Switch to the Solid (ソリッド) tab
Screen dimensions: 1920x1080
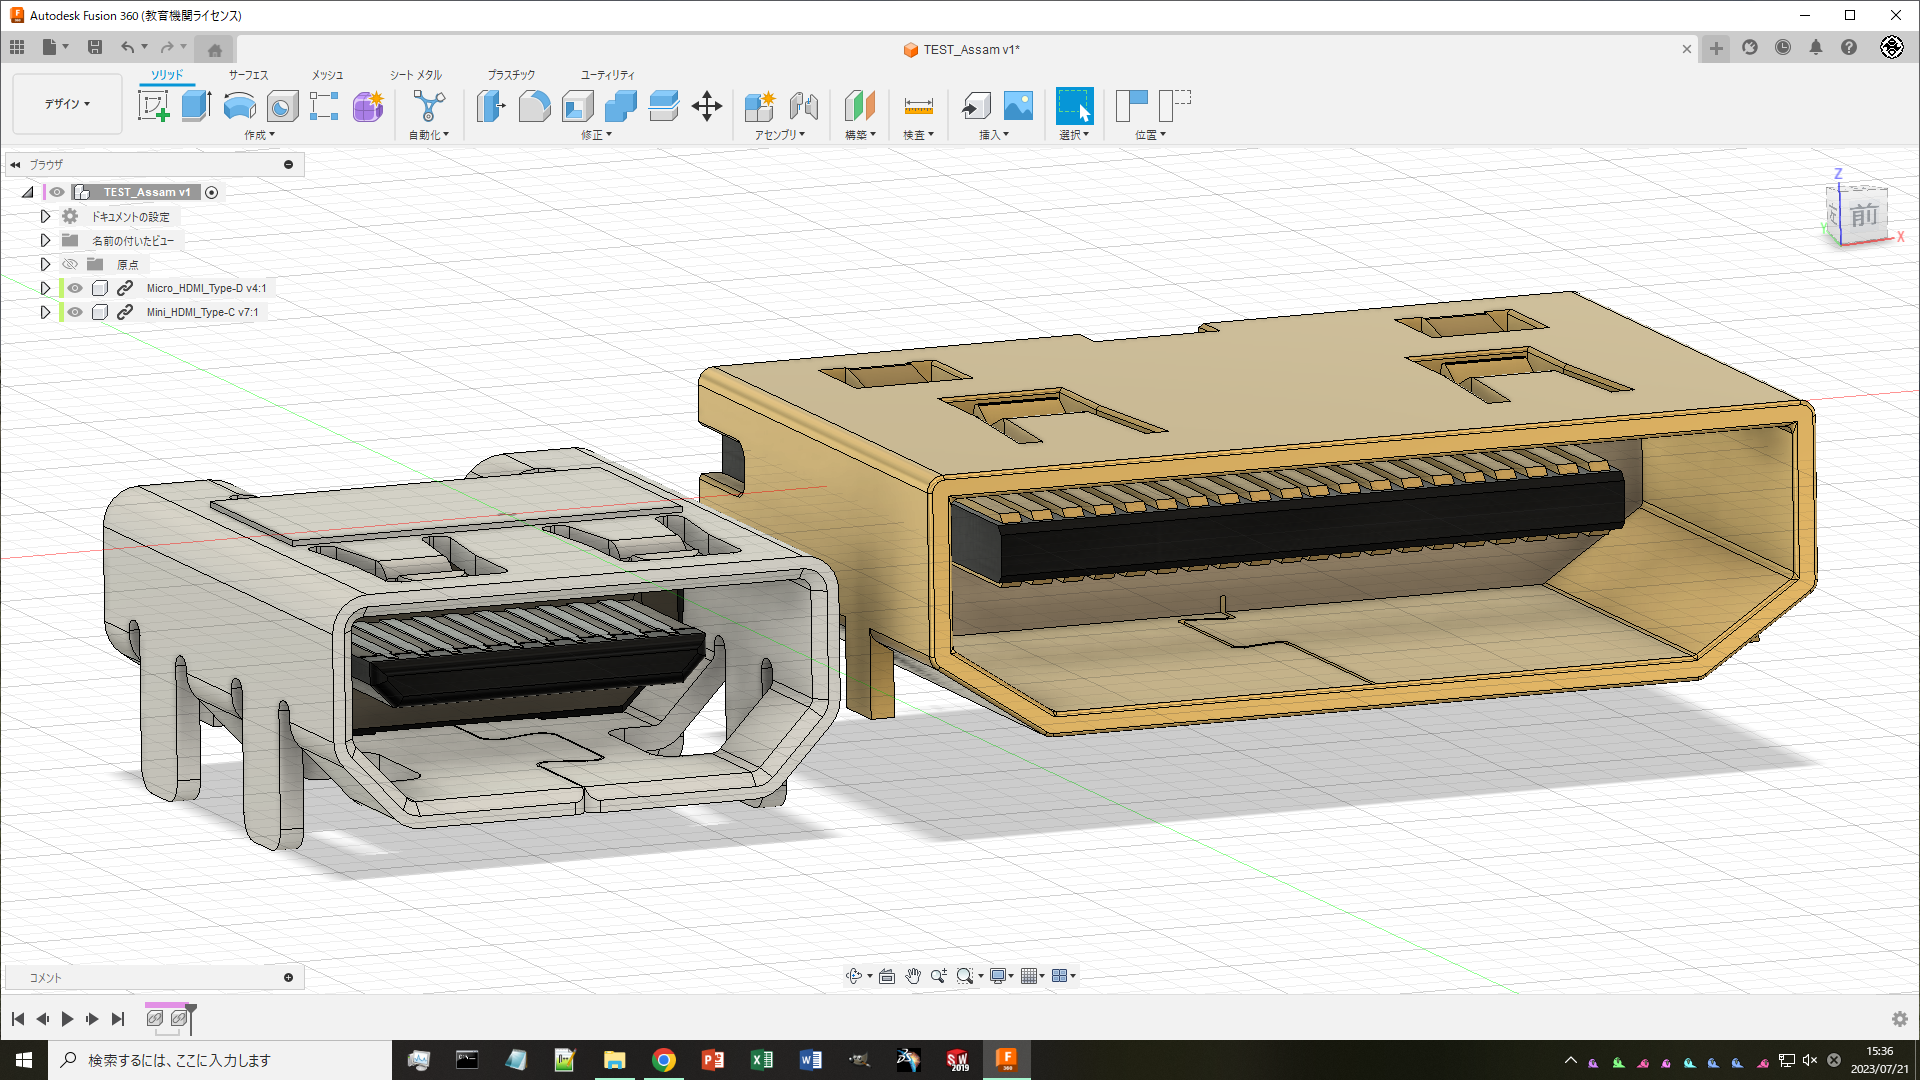(167, 75)
